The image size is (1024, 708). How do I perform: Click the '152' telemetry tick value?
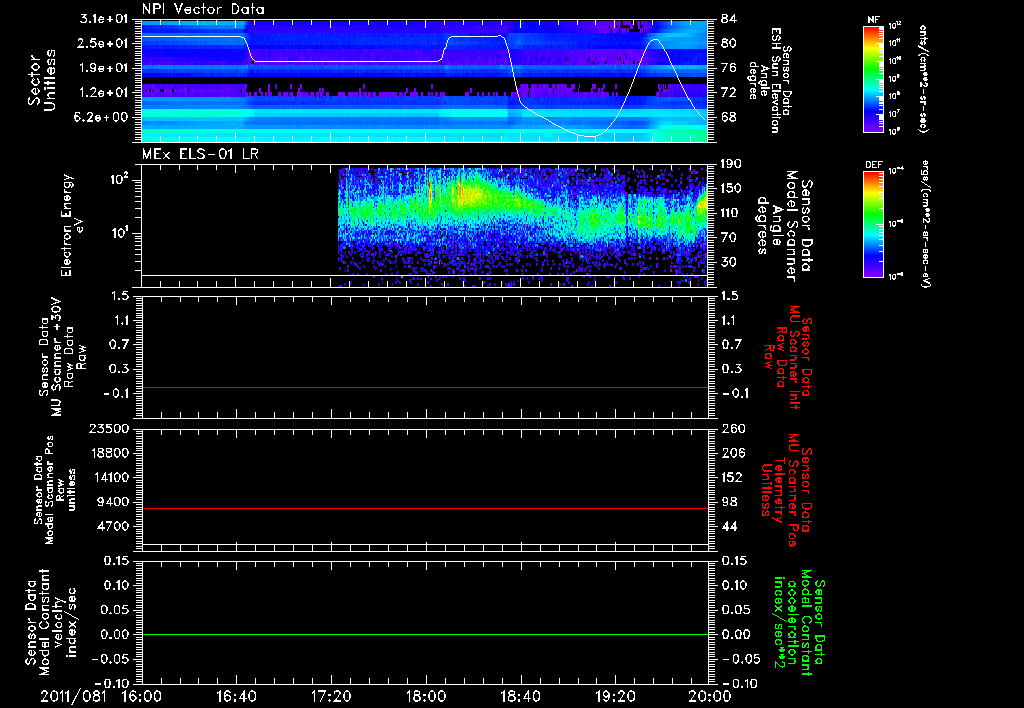pyautogui.click(x=732, y=477)
